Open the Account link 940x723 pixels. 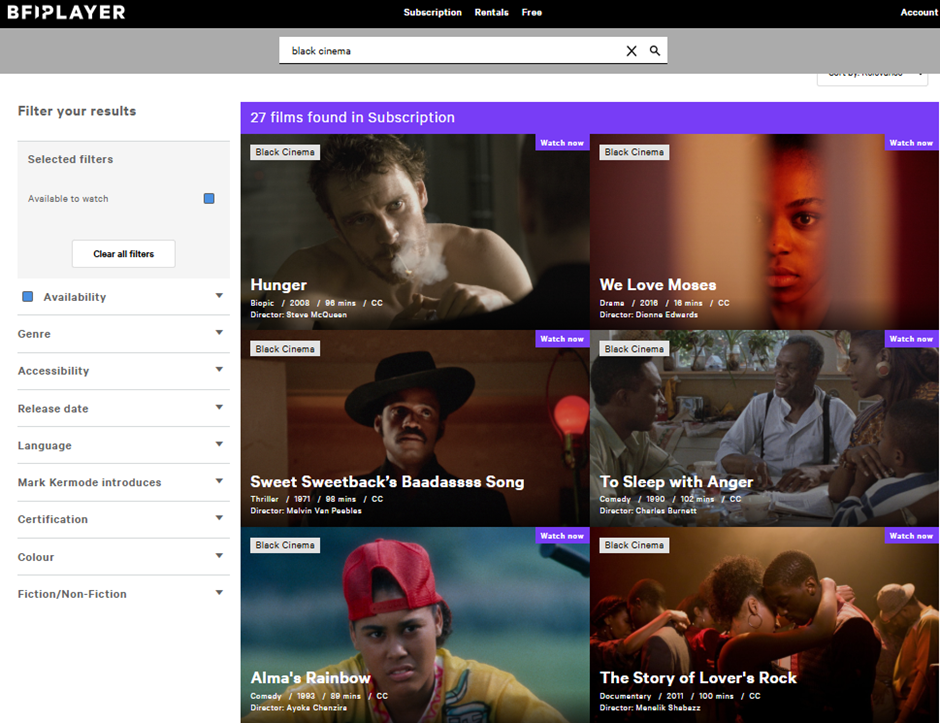pyautogui.click(x=918, y=13)
